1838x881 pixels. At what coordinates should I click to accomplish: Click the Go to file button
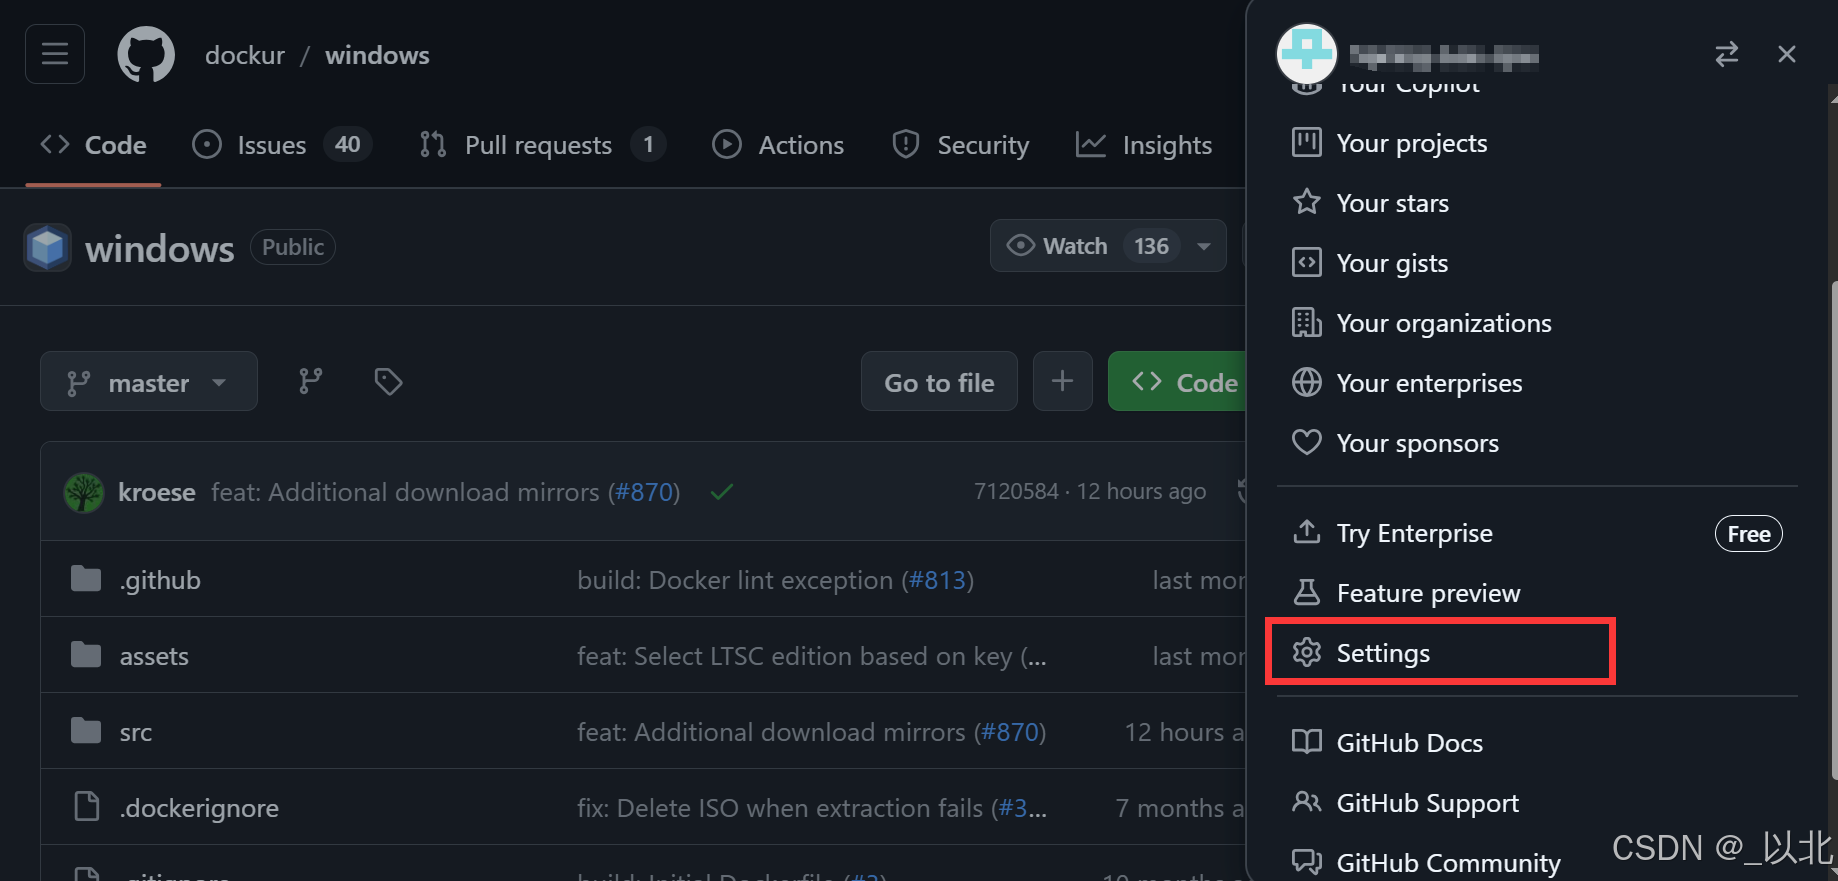click(939, 381)
